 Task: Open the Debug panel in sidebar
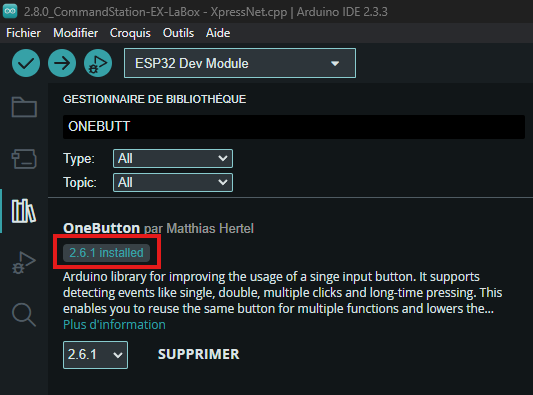coord(24,262)
